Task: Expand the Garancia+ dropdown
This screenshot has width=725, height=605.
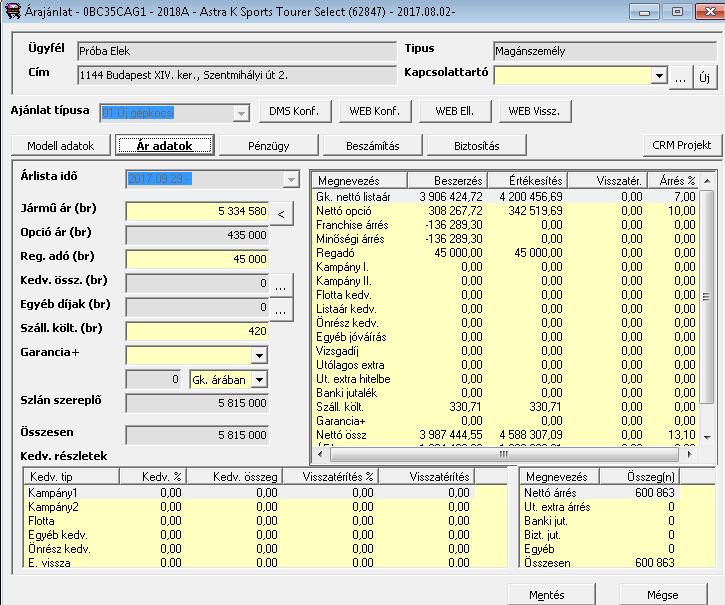Action: click(259, 356)
